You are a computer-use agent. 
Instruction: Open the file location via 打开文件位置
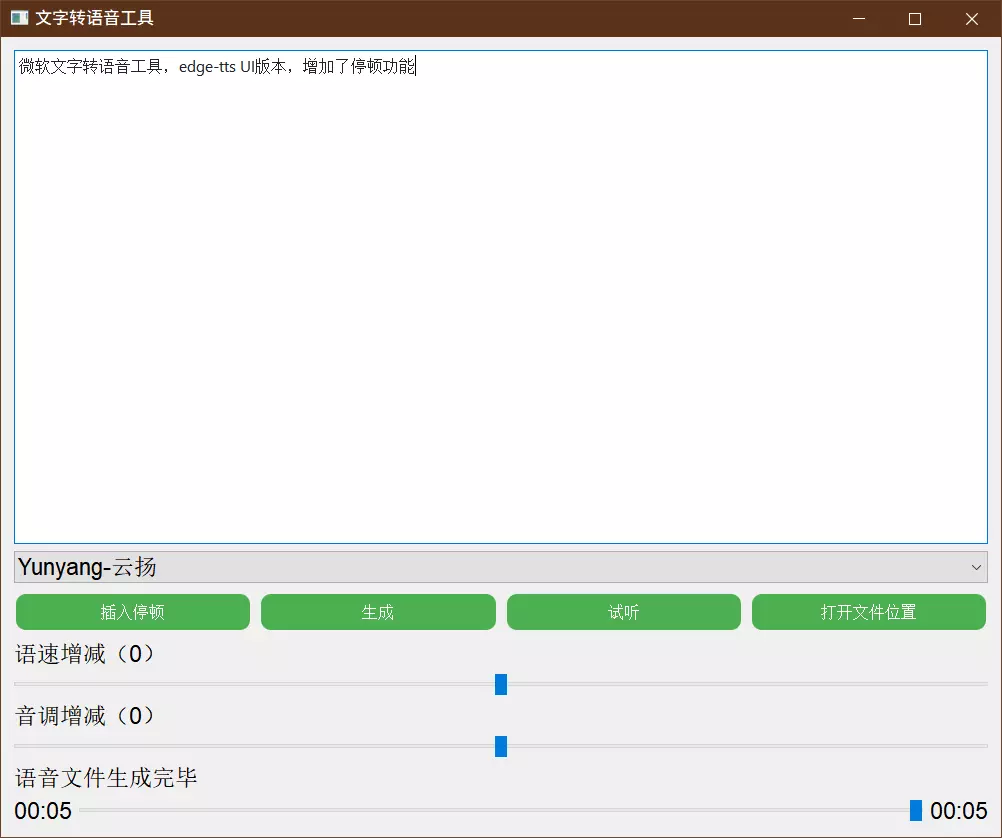[x=868, y=612]
